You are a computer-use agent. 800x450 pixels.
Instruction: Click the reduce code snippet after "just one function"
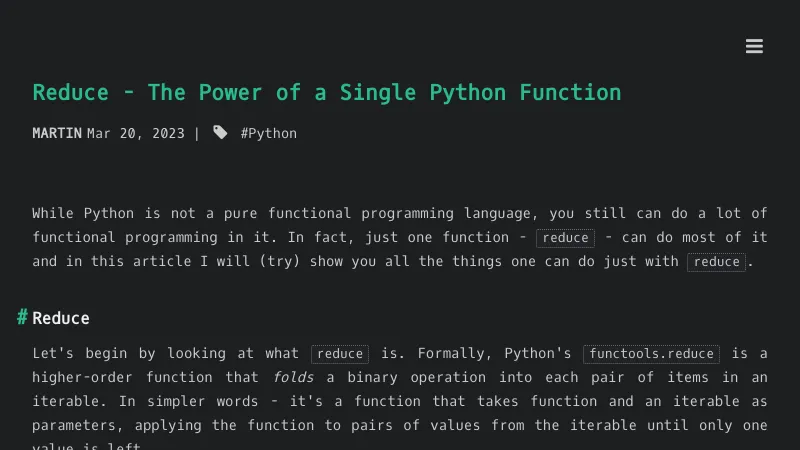tap(565, 238)
